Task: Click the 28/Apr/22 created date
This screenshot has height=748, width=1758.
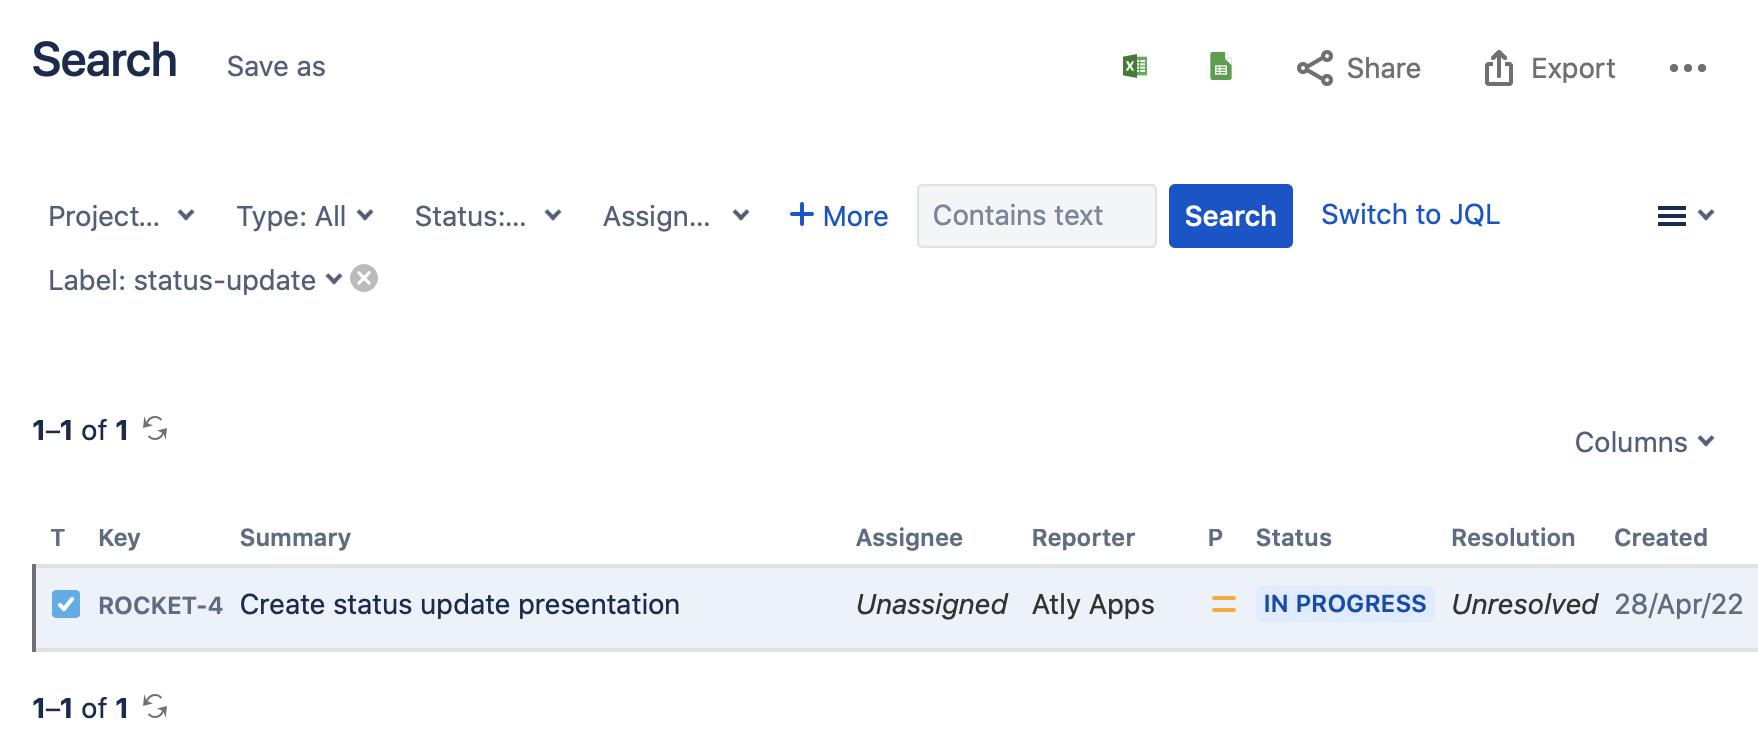Action: 1678,604
